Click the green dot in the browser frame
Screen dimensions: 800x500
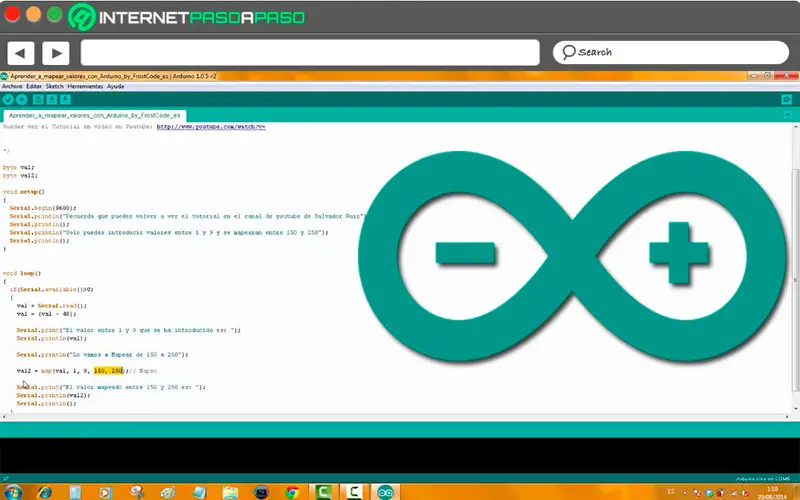tap(55, 14)
